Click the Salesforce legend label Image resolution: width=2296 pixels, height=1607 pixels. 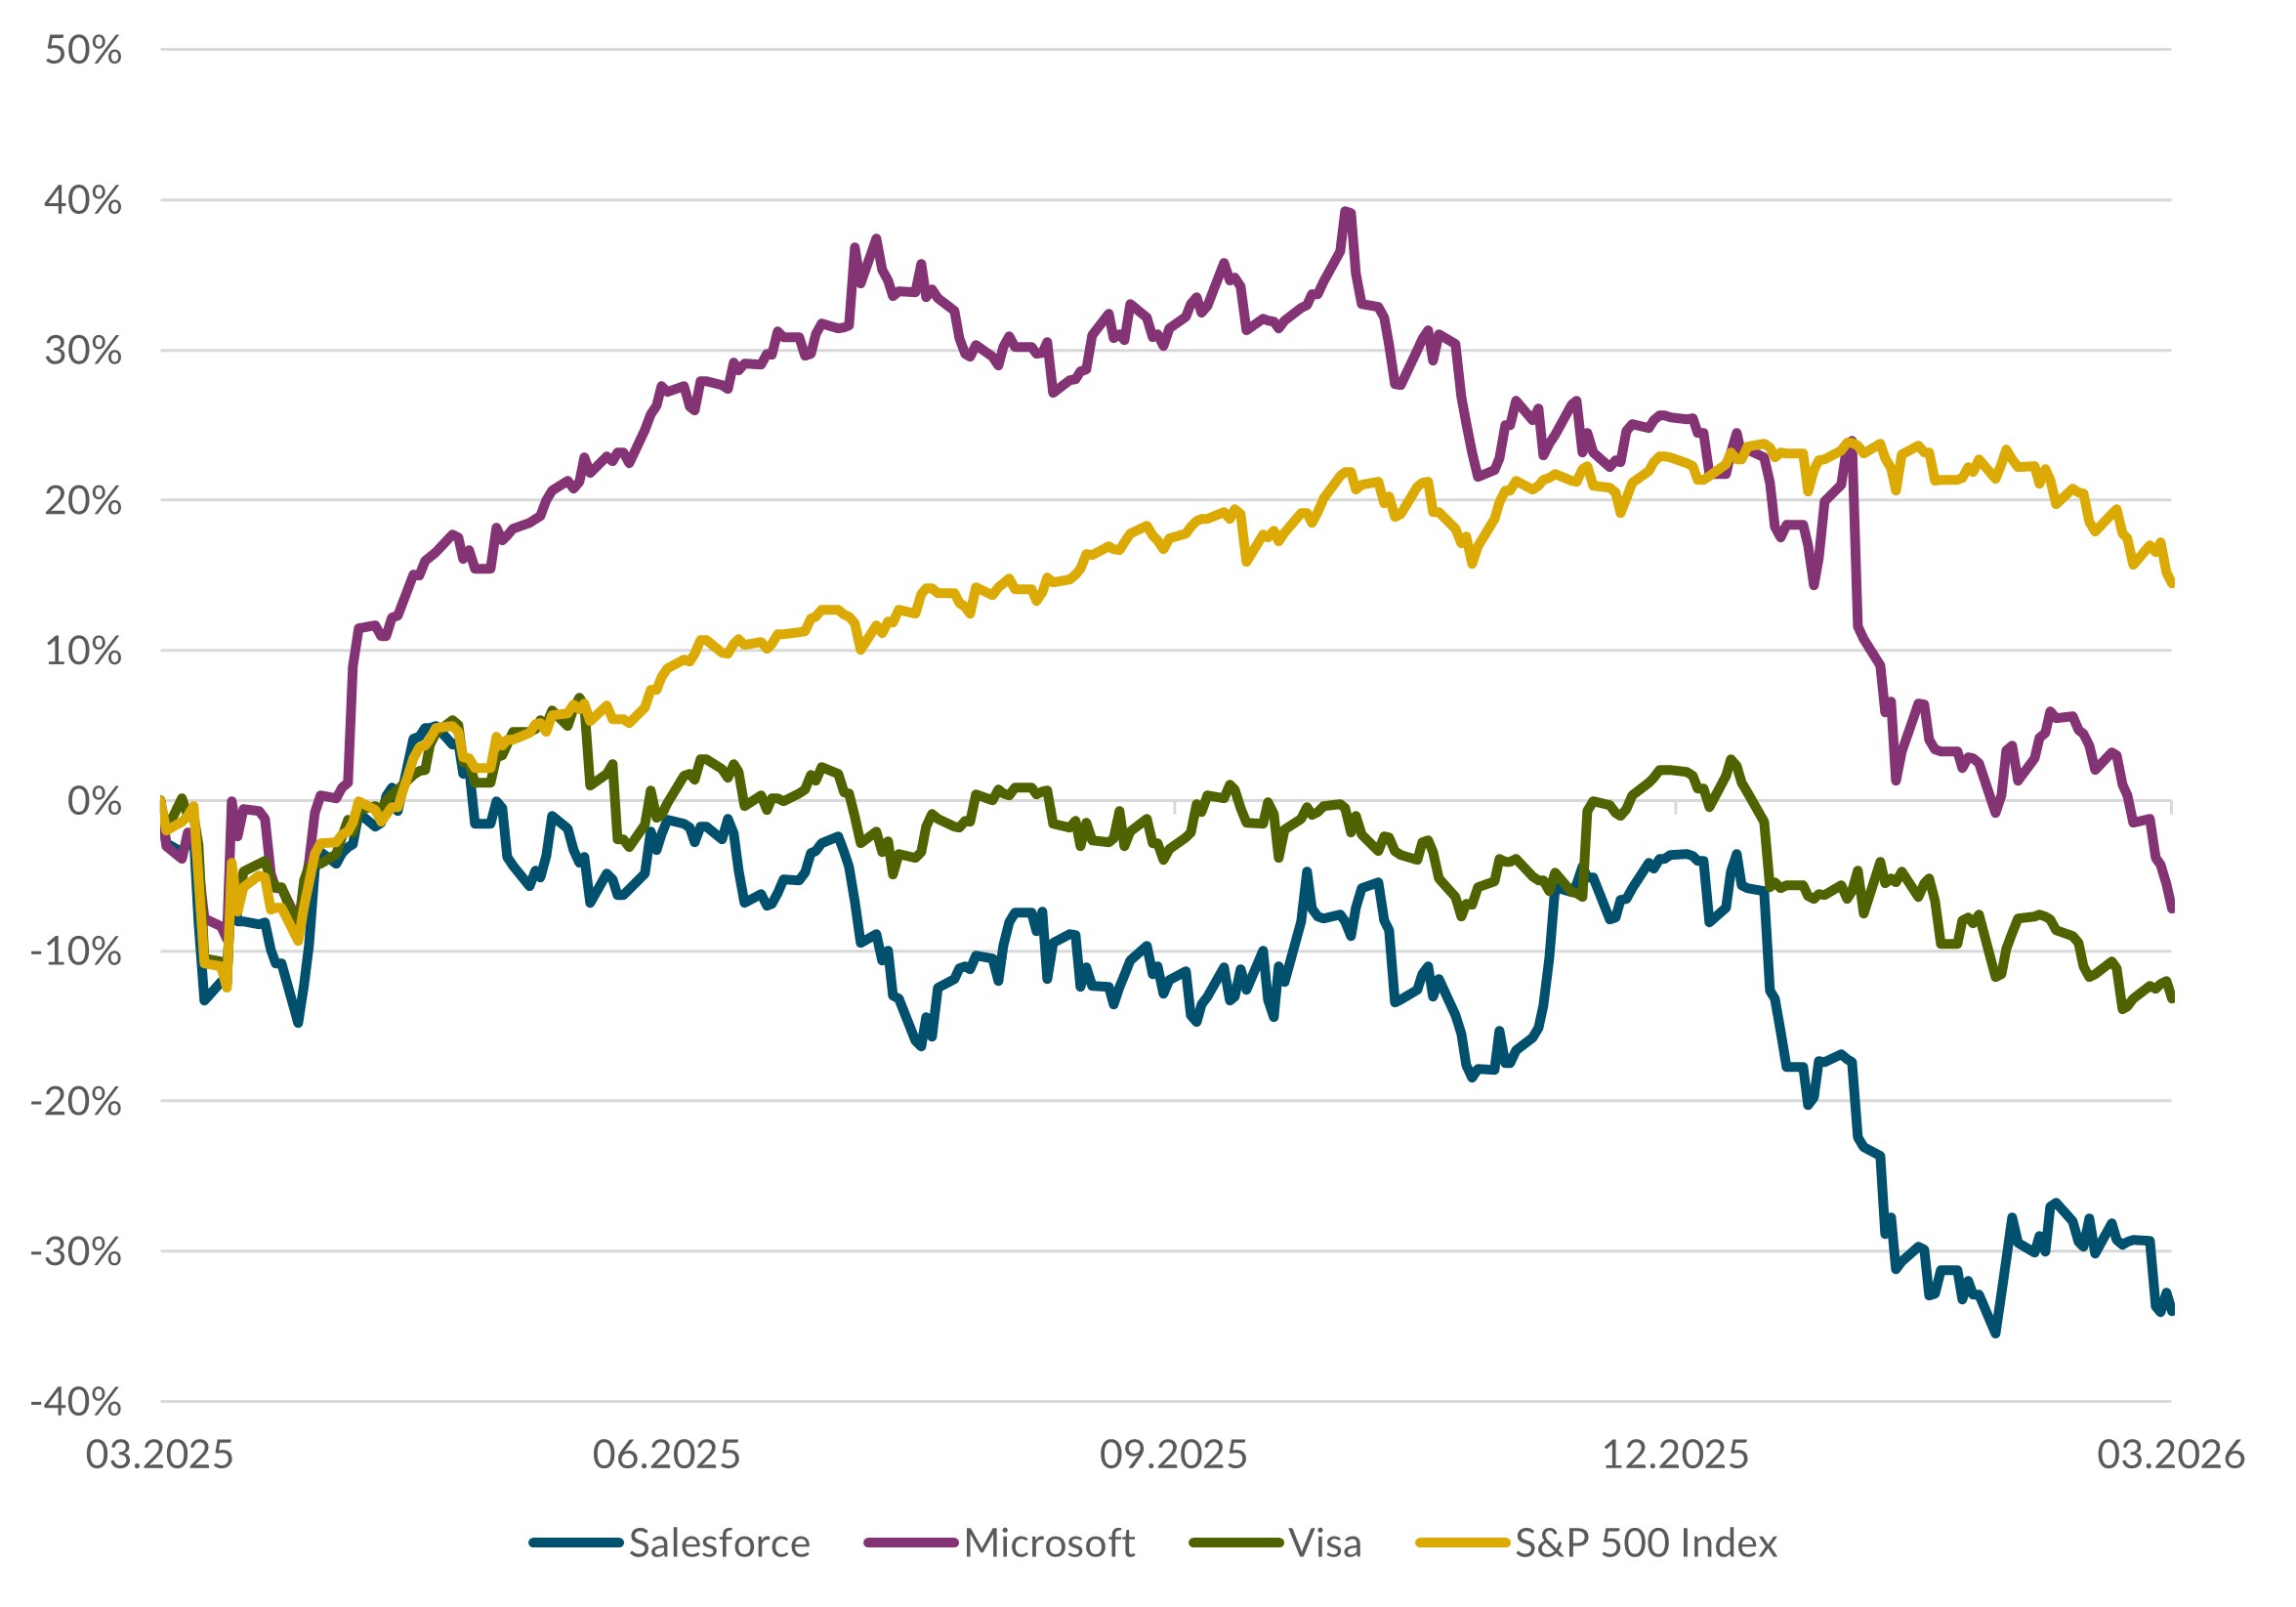719,1543
